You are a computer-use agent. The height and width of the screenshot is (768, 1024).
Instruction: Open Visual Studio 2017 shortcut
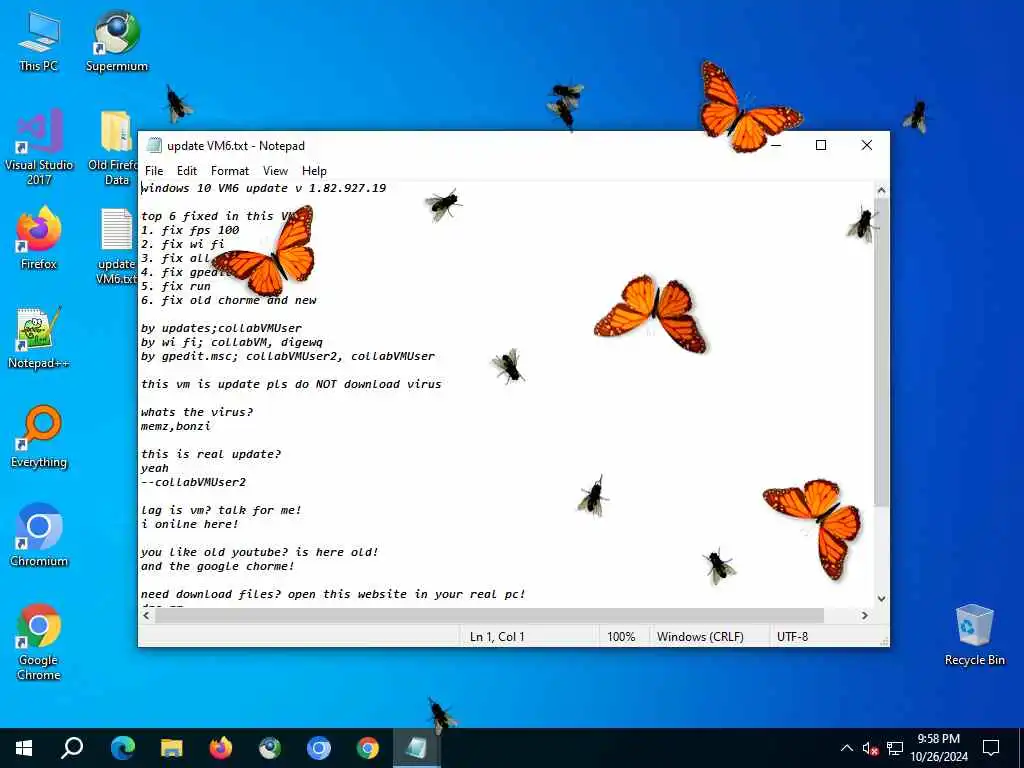[39, 147]
